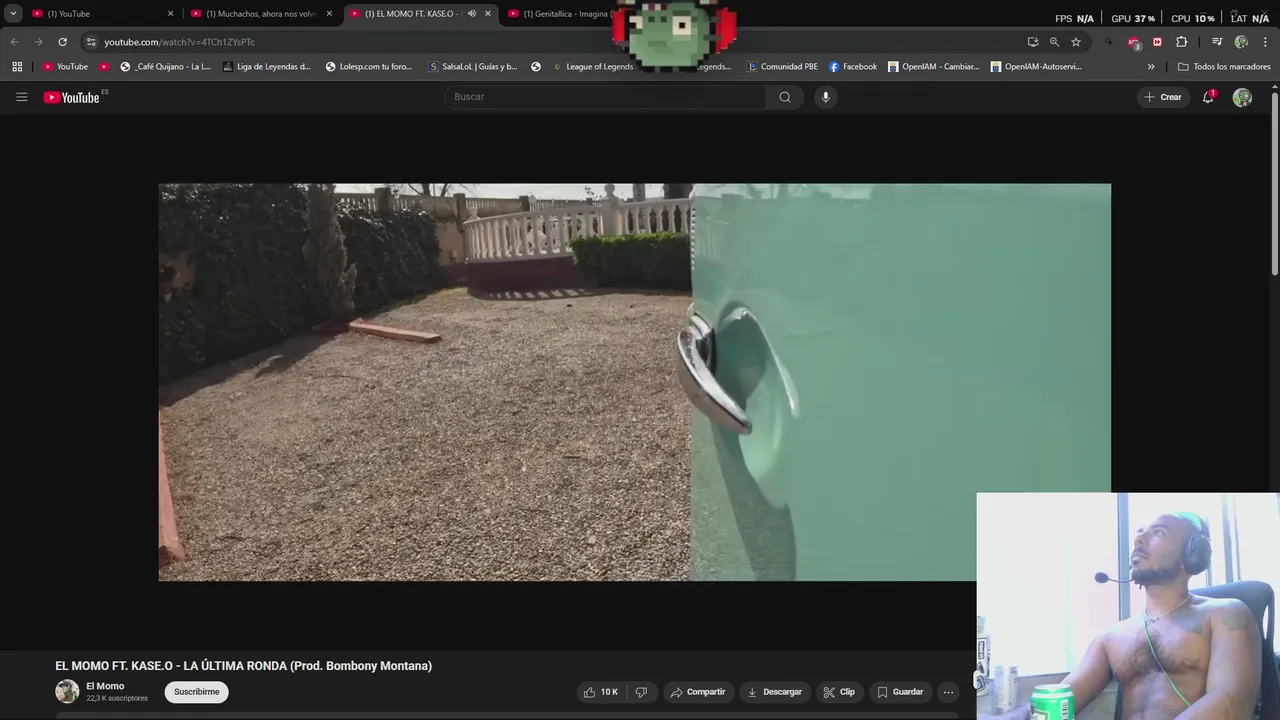1280x720 pixels.
Task: Click the YouTube search magnifier button
Action: (785, 97)
